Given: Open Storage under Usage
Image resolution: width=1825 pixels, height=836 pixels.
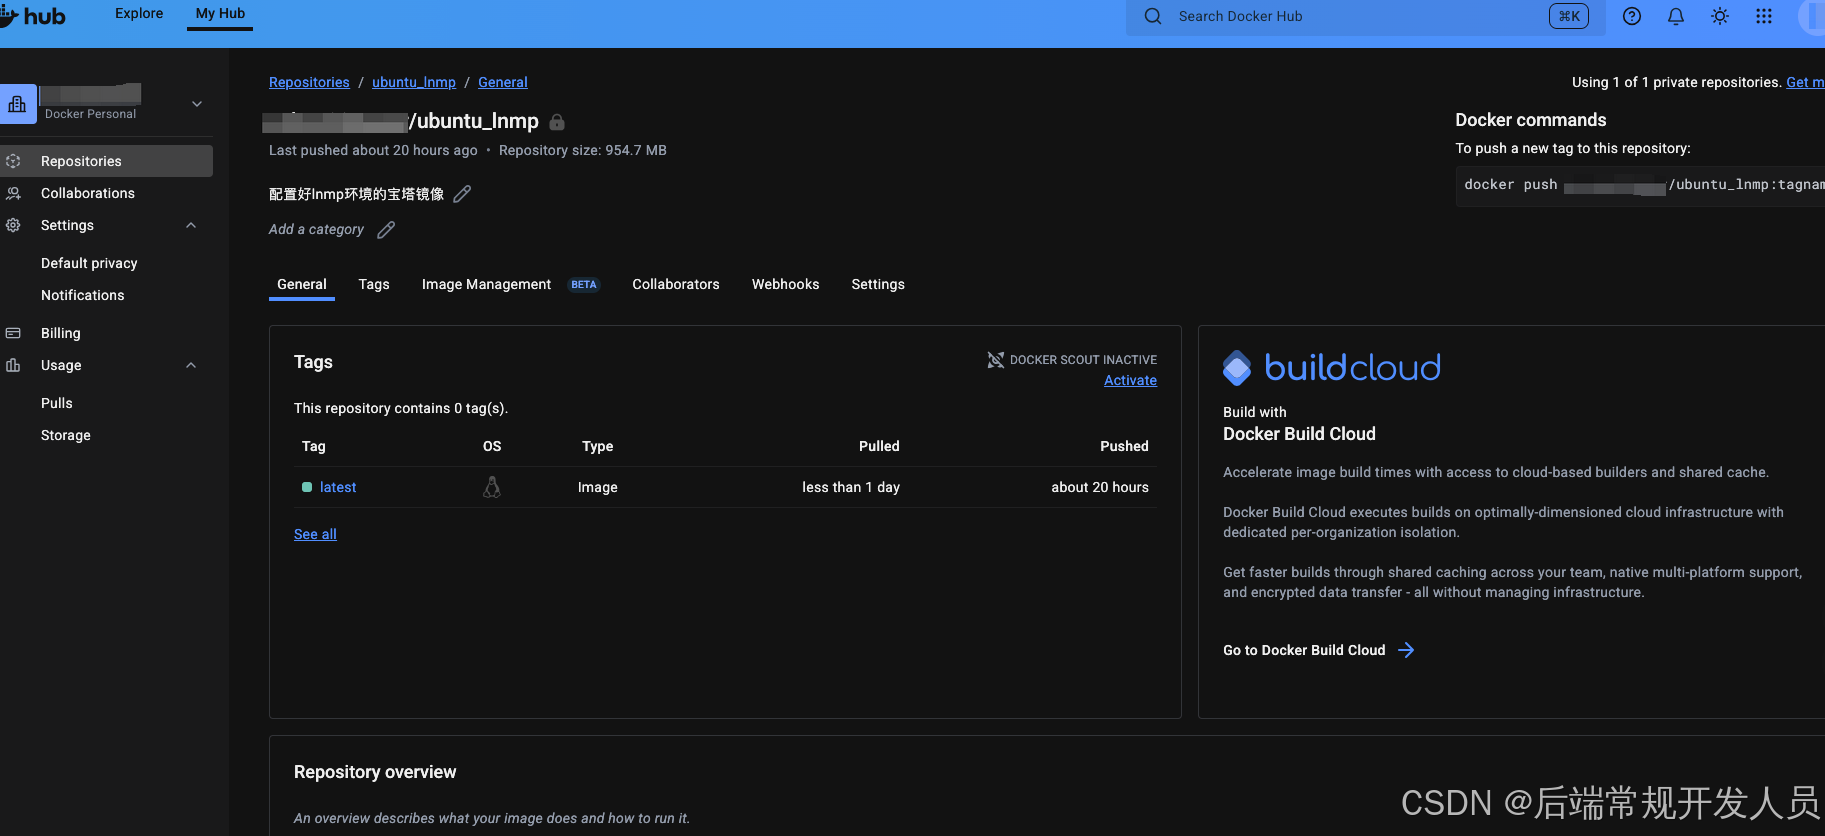Looking at the screenshot, I should tap(66, 435).
